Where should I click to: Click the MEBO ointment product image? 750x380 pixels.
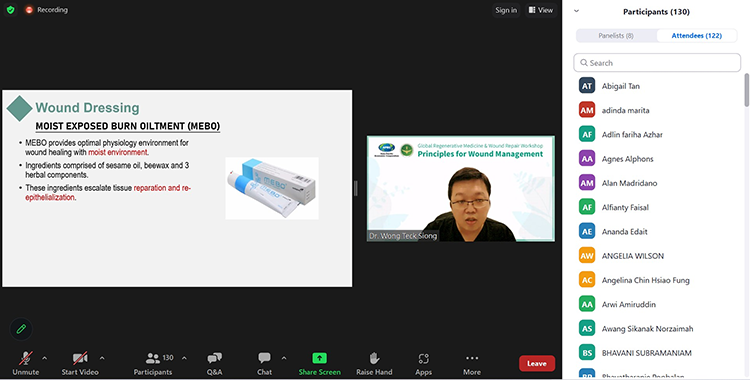click(272, 188)
